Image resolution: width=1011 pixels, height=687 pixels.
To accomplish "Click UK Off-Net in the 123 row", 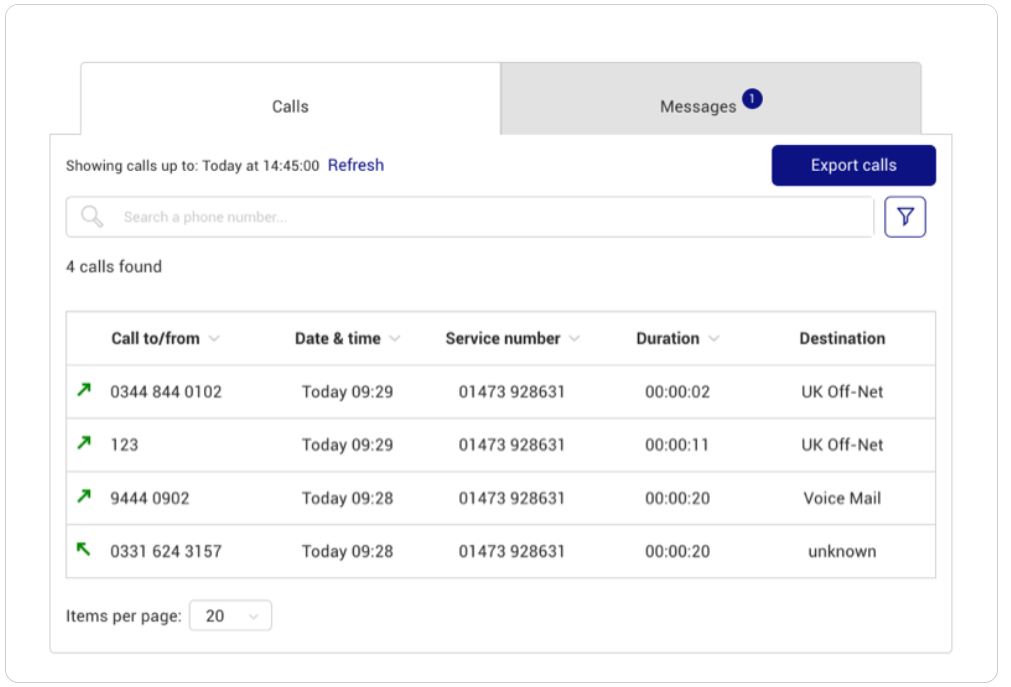I will 842,445.
